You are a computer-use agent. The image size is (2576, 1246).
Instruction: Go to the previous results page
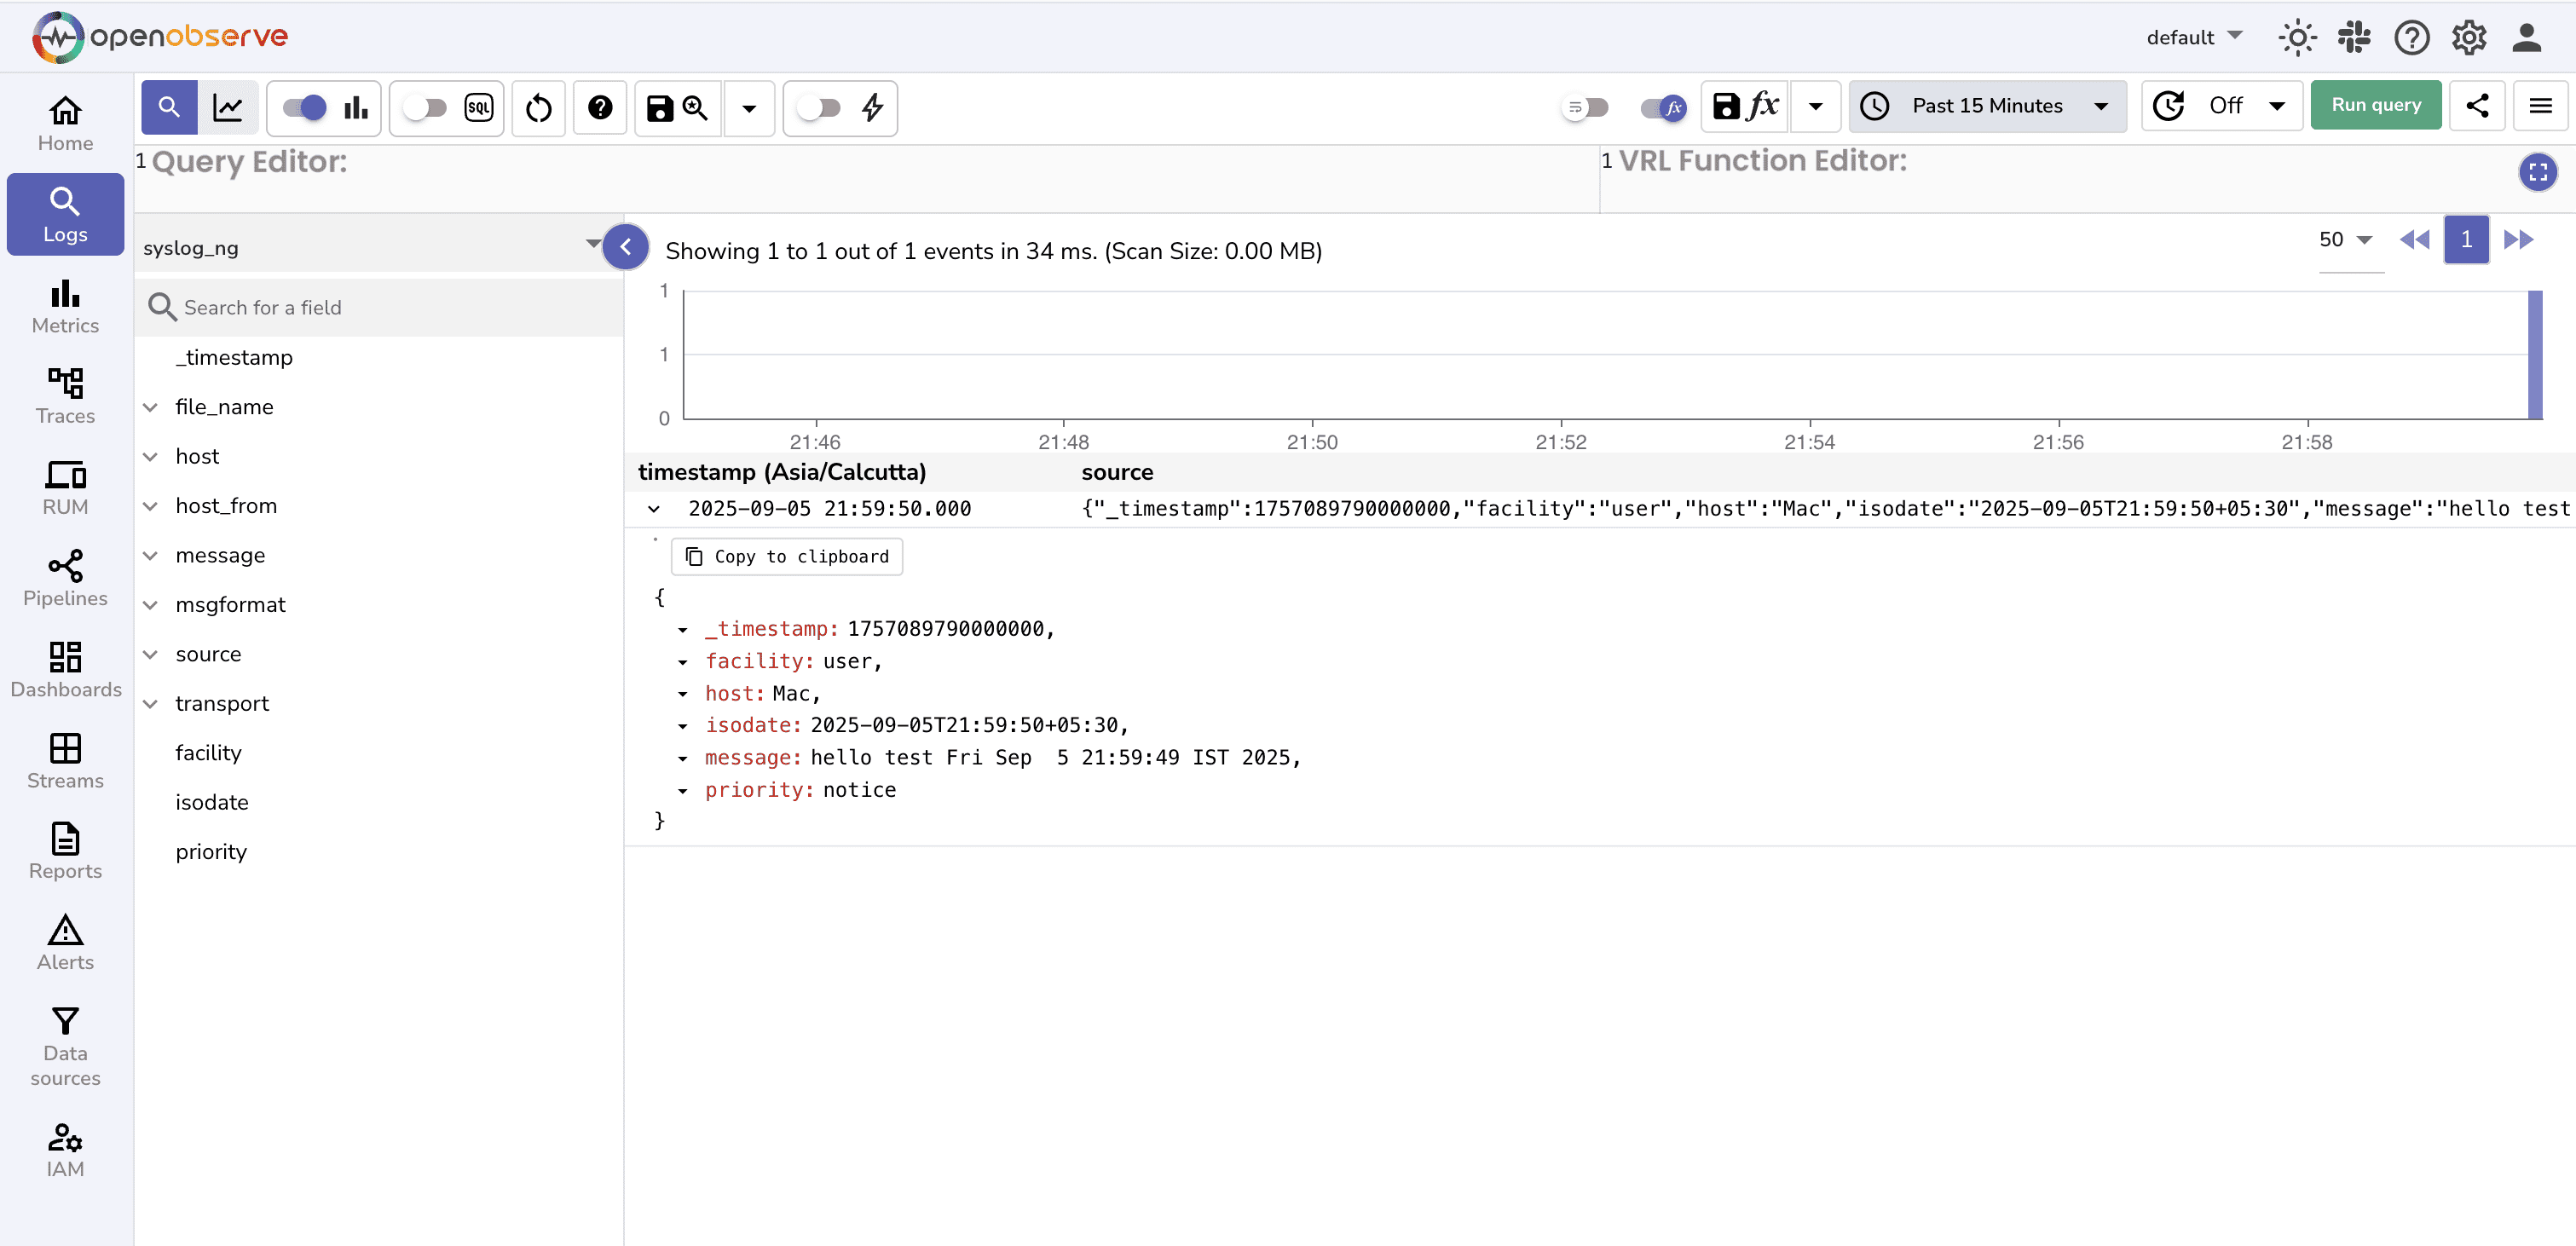point(2414,240)
